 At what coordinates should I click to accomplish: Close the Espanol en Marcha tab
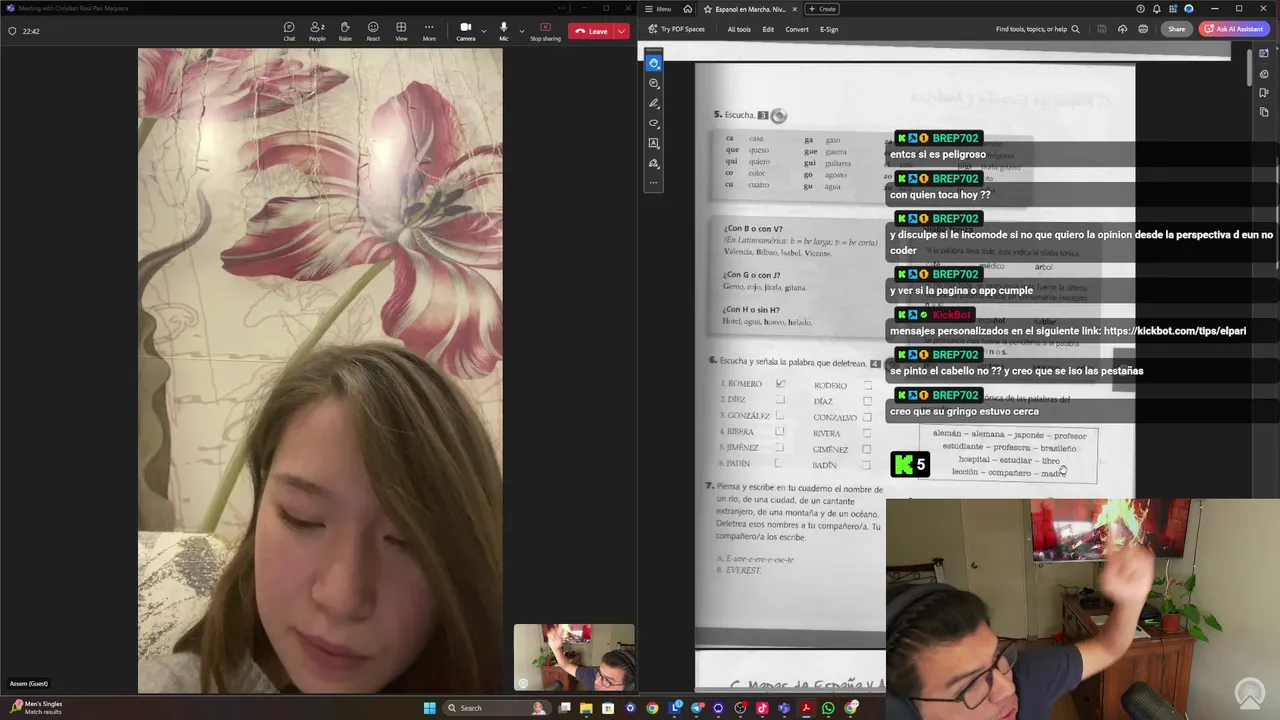[796, 9]
